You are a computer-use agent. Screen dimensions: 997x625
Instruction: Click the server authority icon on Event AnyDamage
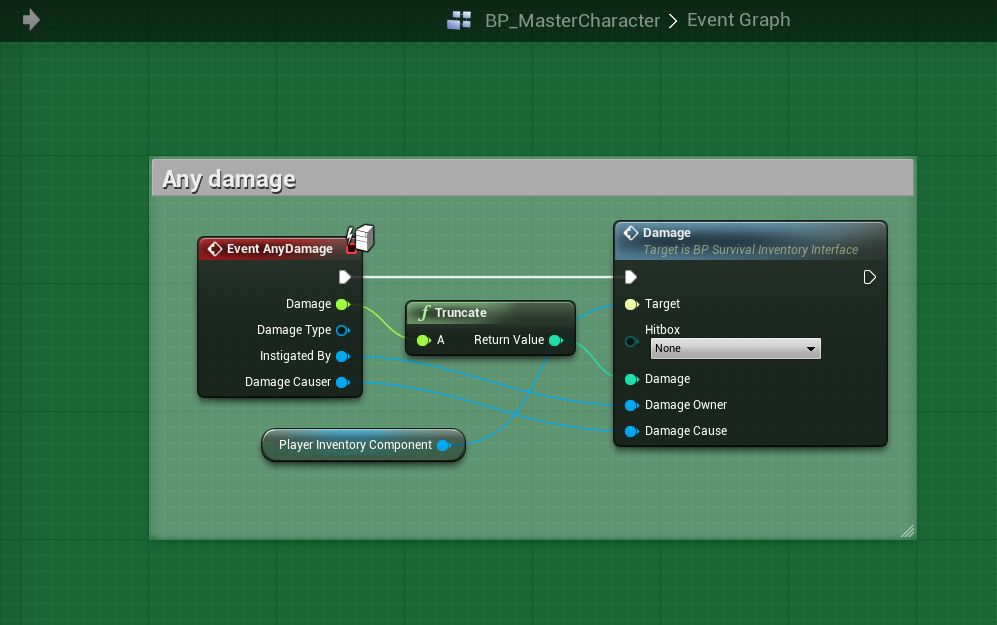tap(361, 238)
